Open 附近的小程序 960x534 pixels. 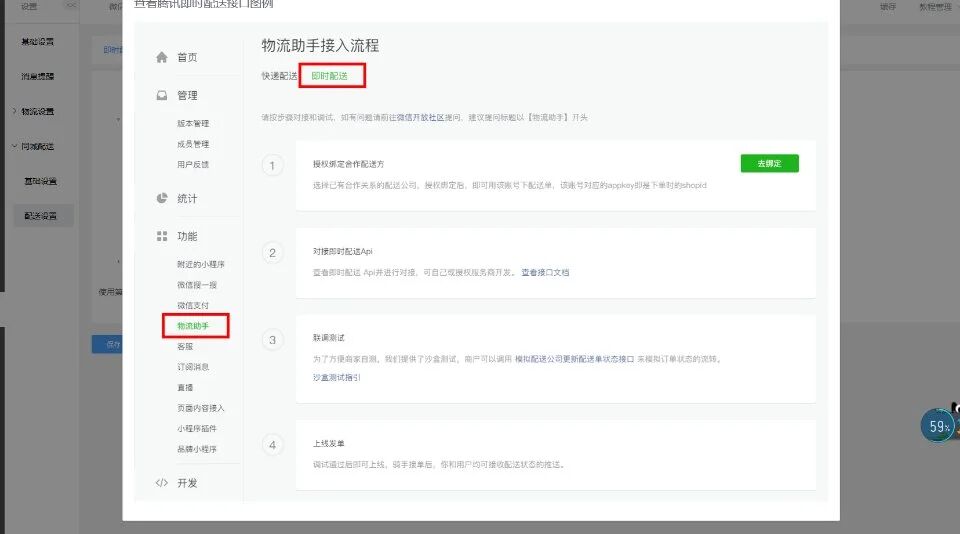[201, 264]
